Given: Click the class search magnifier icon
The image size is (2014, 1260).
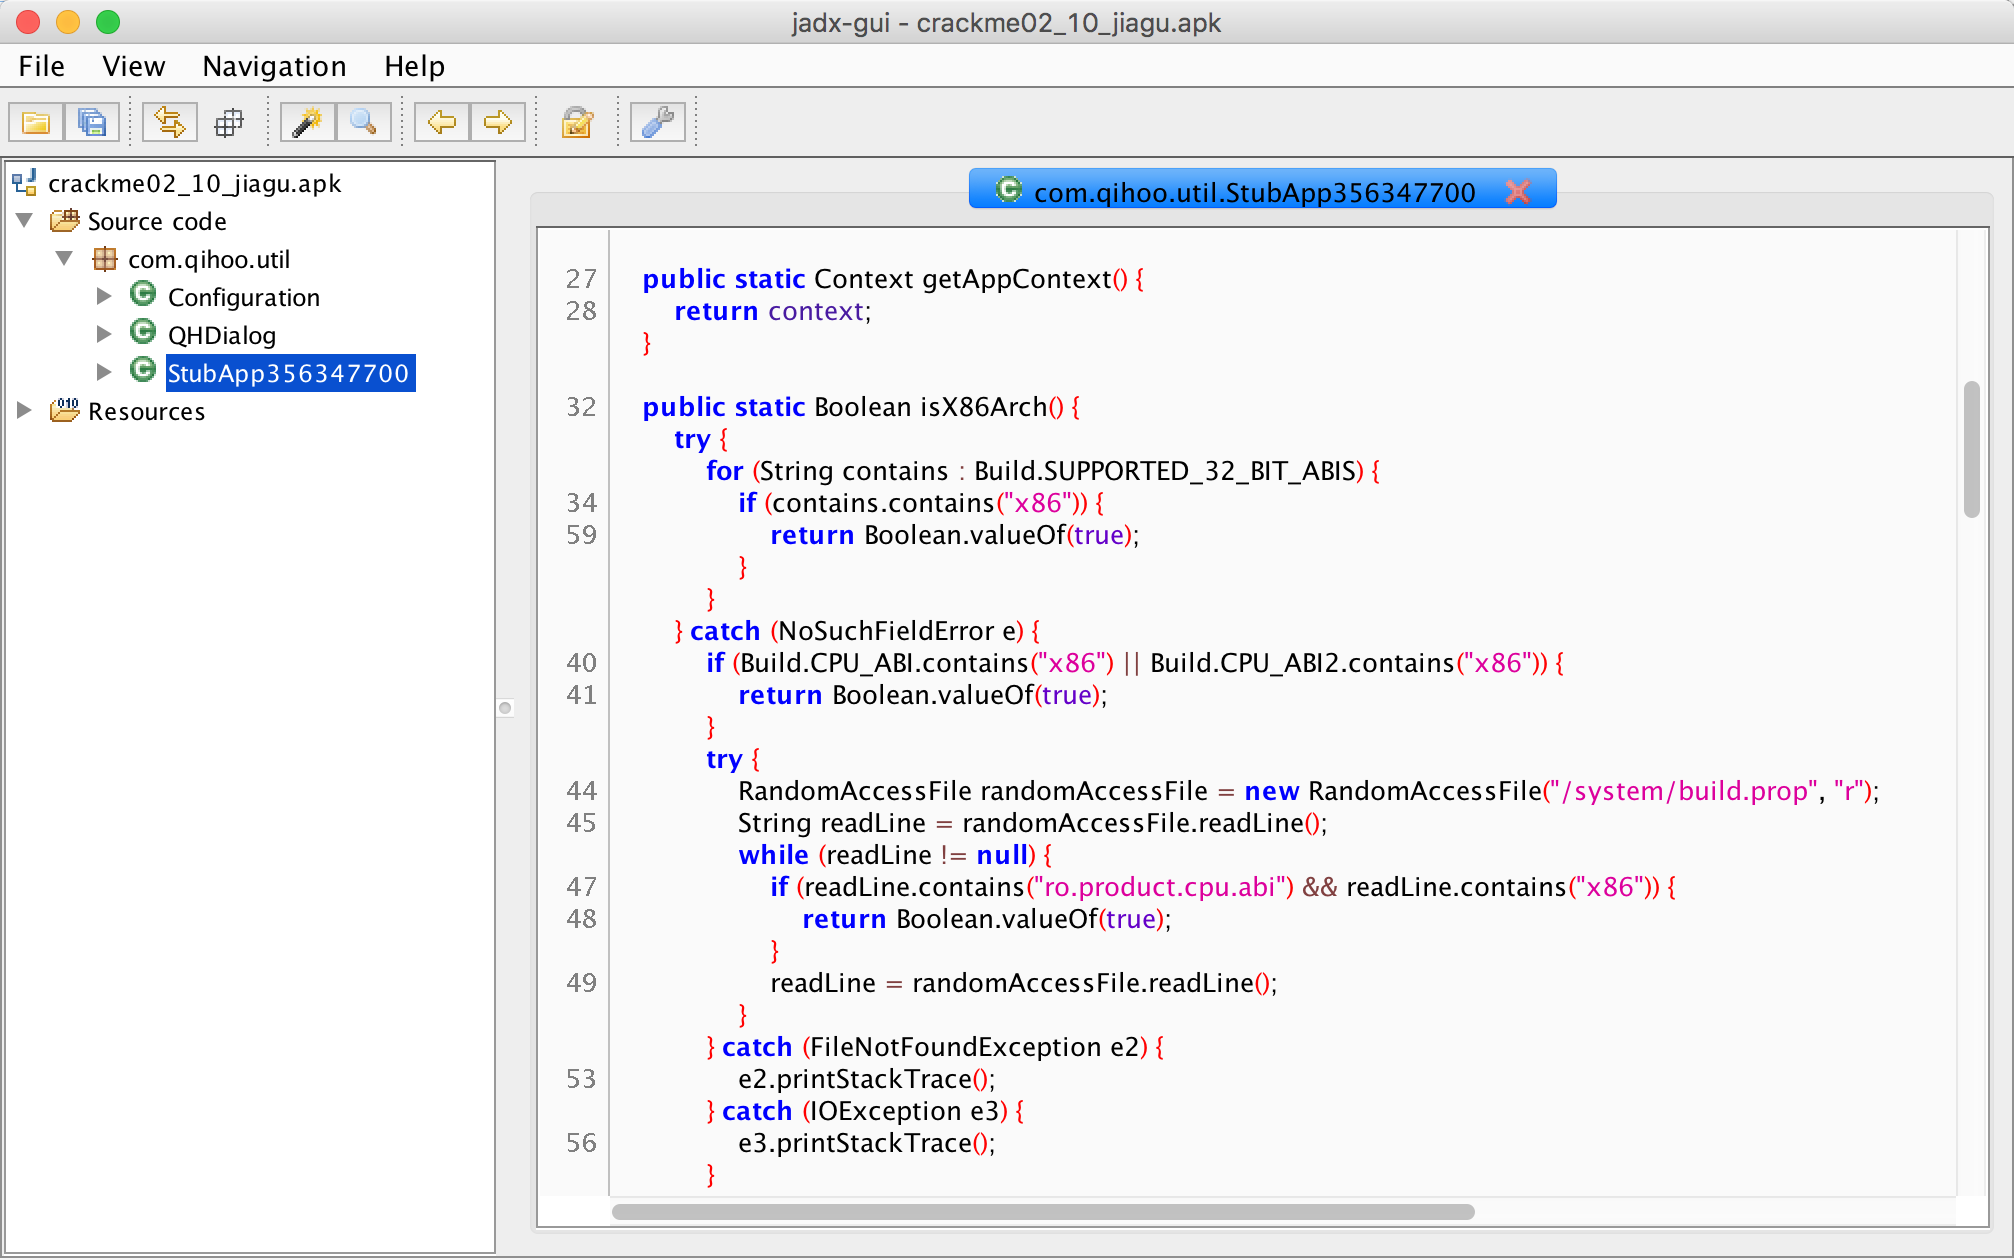Looking at the screenshot, I should click(363, 123).
